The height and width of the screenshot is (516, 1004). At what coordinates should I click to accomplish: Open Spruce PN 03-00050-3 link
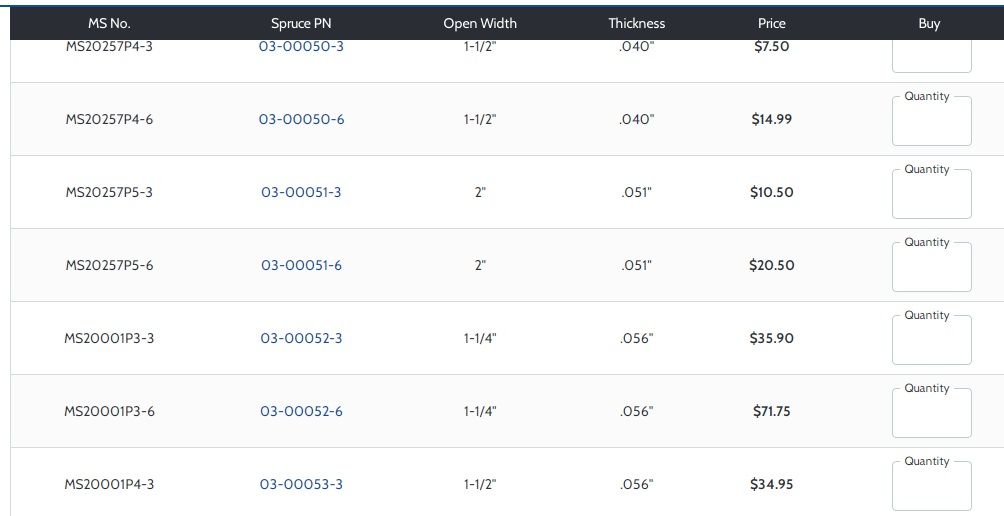point(301,47)
